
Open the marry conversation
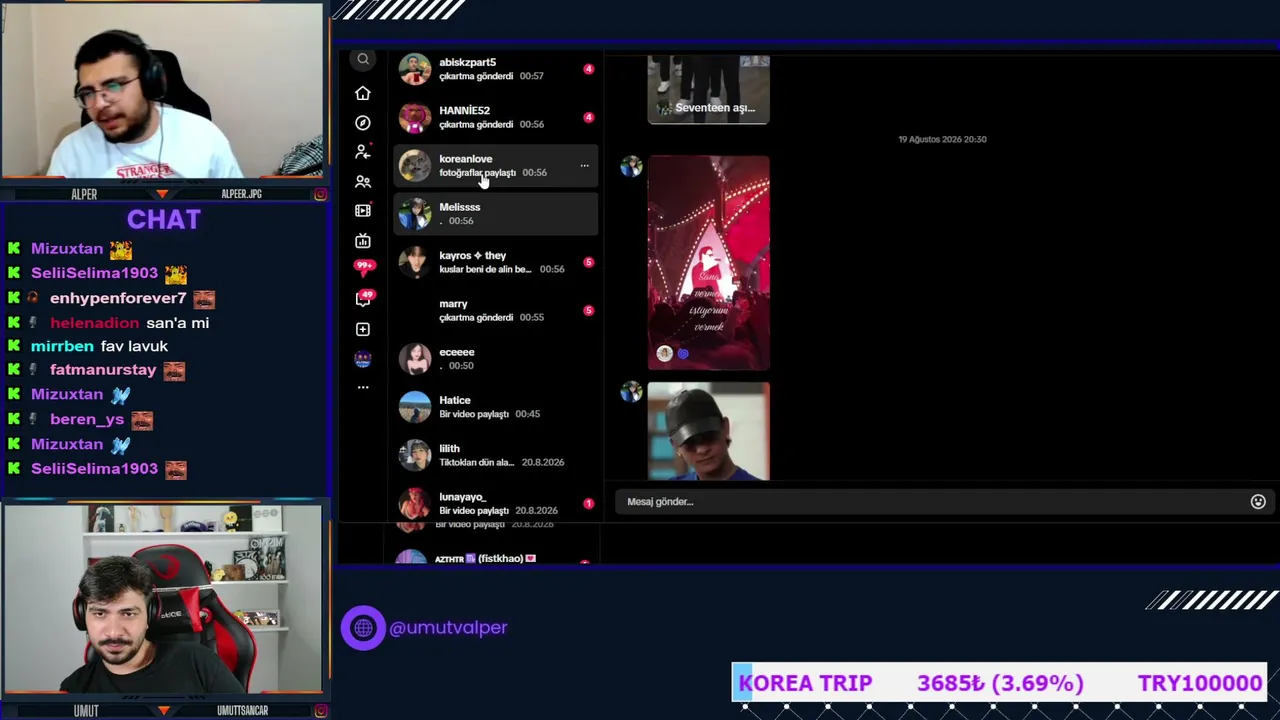pos(496,310)
